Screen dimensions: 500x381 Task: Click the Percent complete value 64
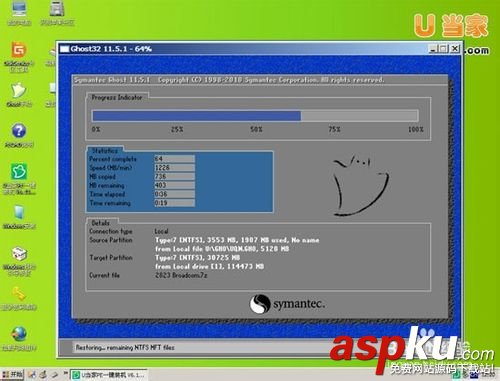tap(174, 159)
